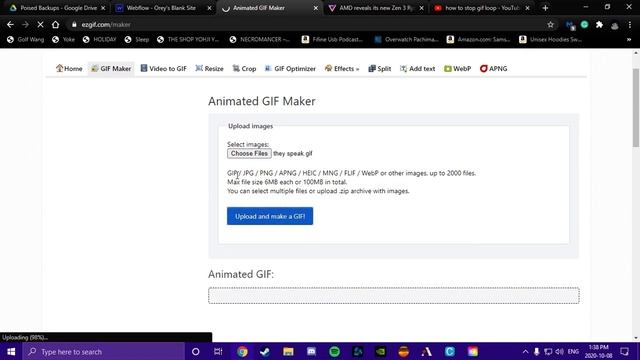Open the Fifine Usb Podcast bookmark
The width and height of the screenshot is (640, 360).
coord(332,40)
